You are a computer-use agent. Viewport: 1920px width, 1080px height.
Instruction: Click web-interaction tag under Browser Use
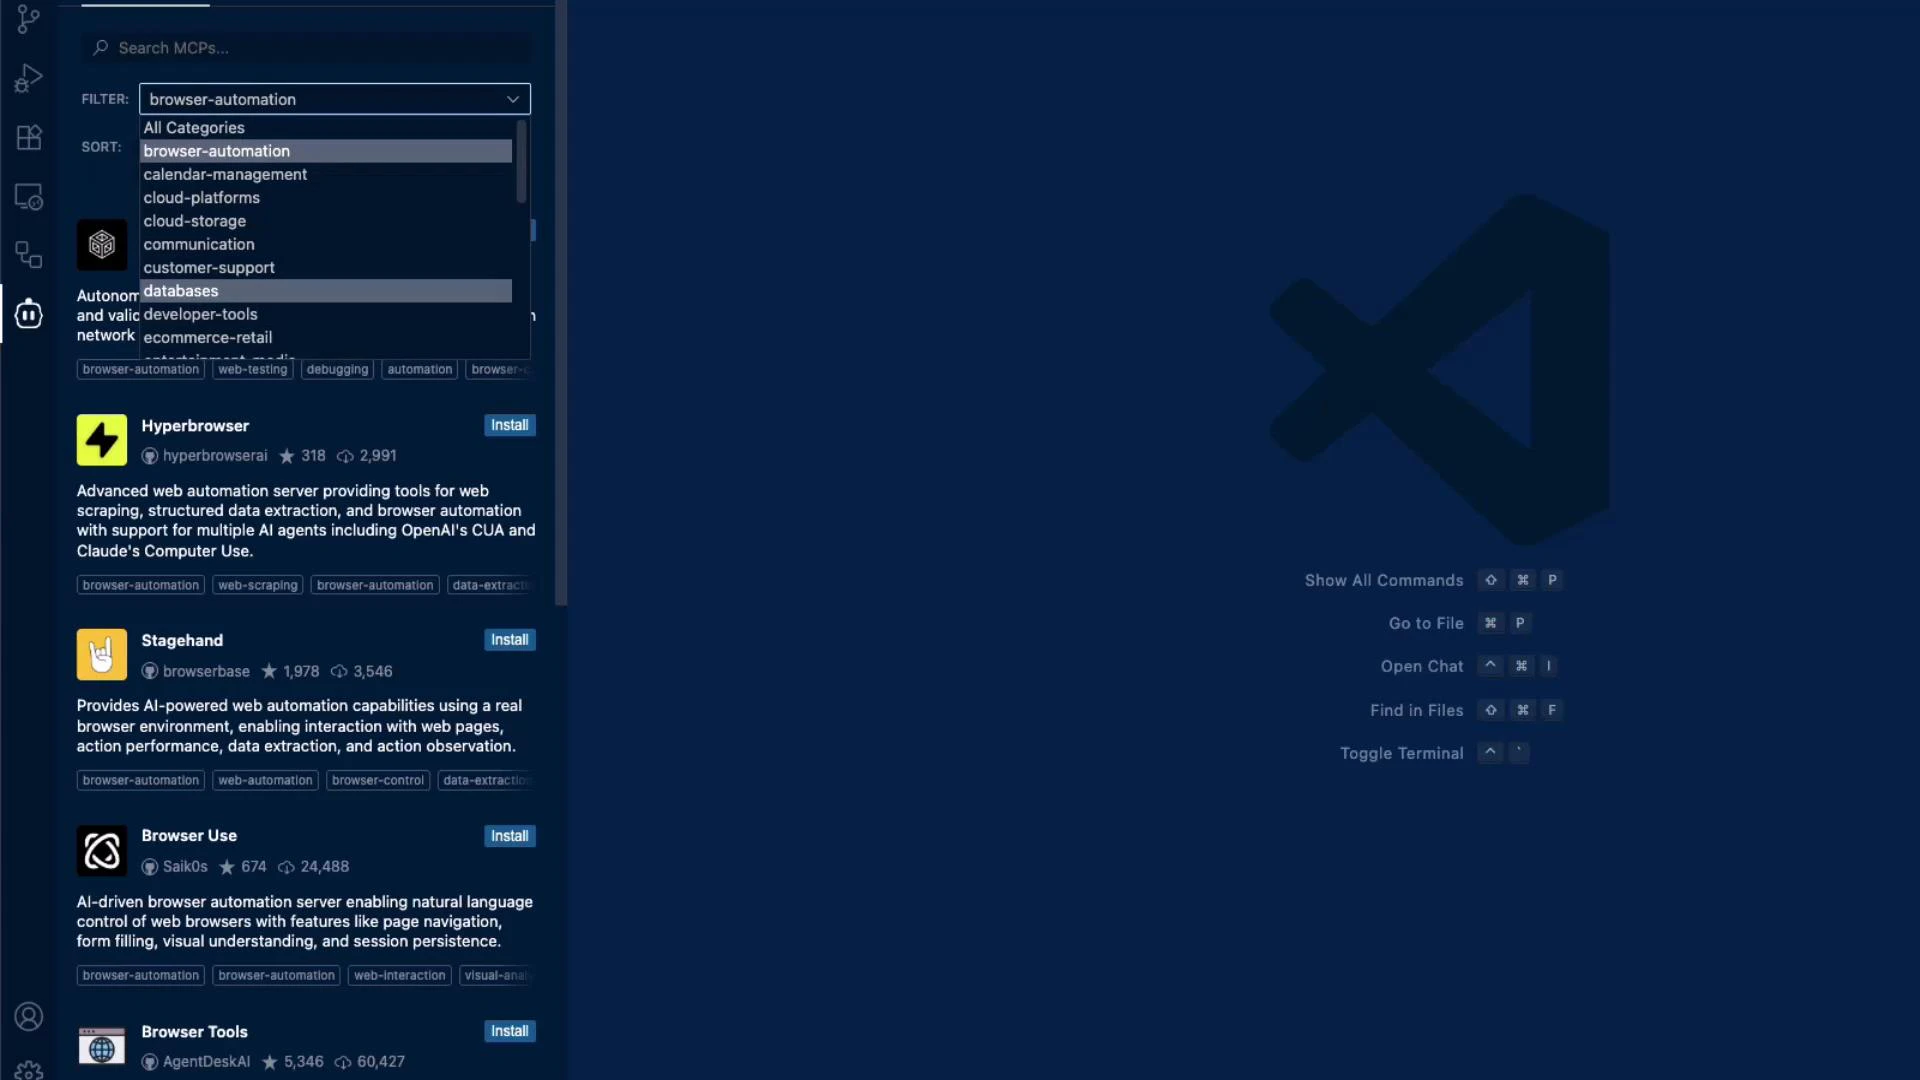point(399,976)
